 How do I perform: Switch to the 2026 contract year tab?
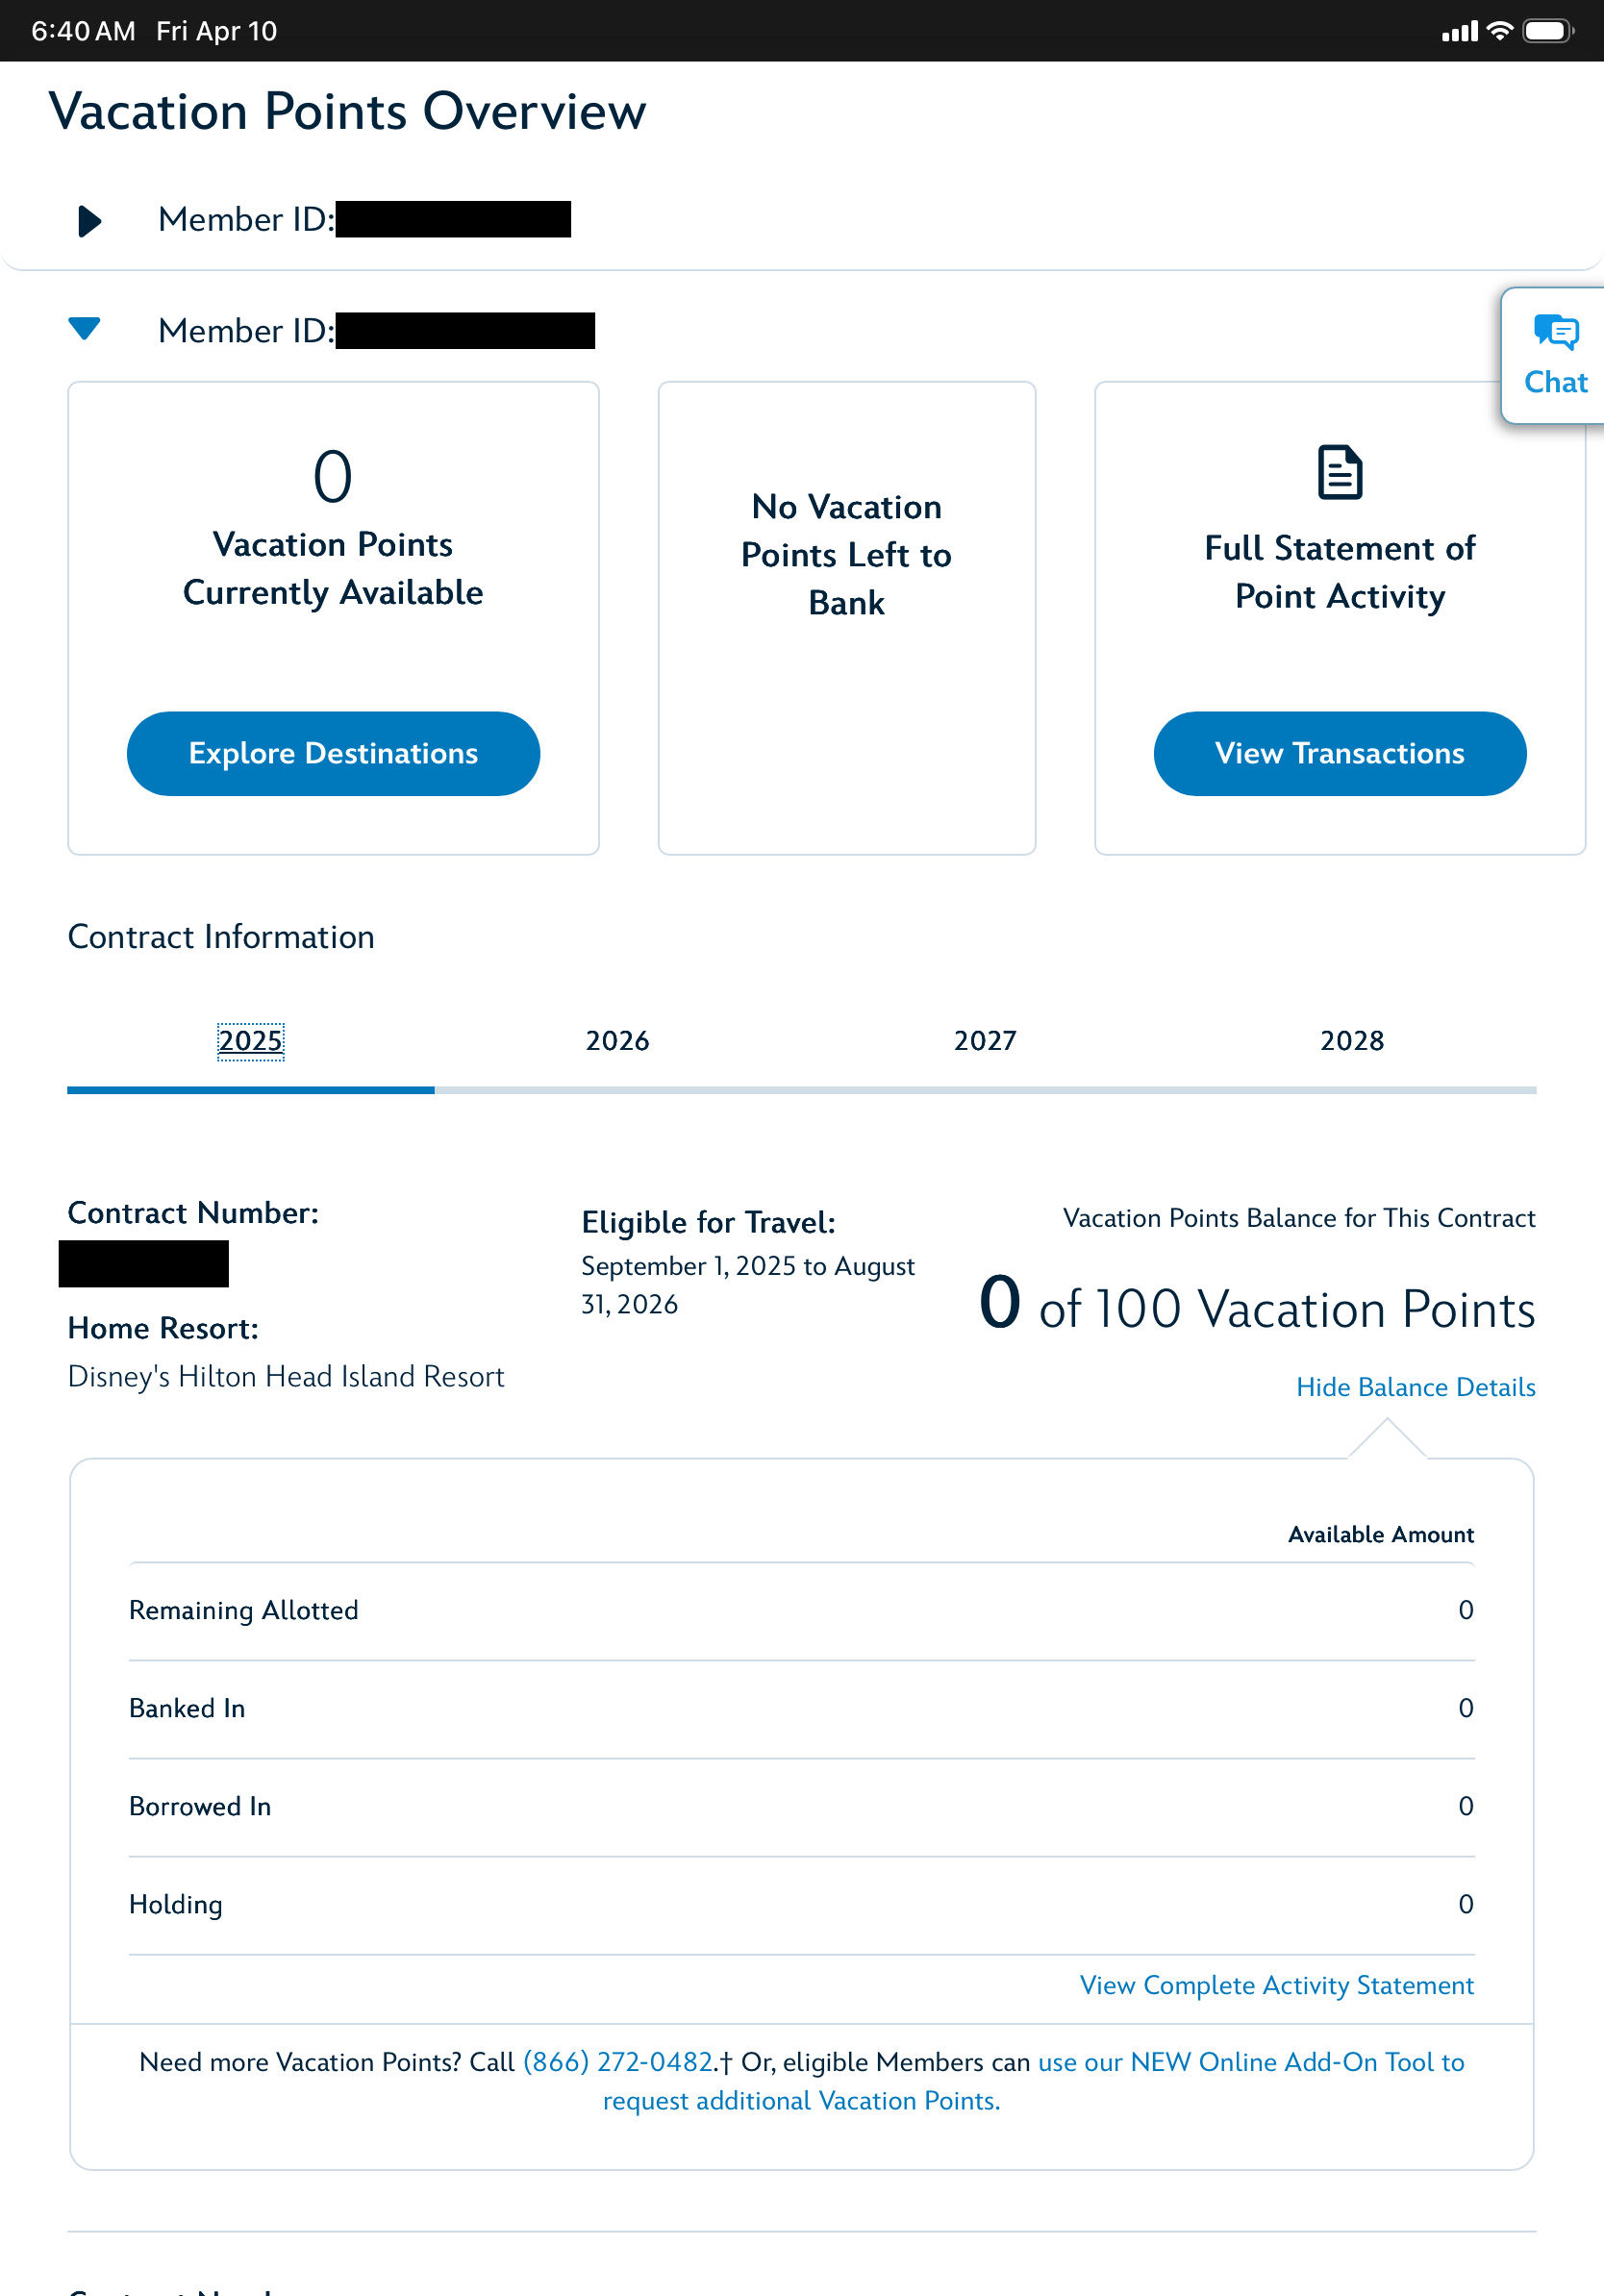point(617,1041)
